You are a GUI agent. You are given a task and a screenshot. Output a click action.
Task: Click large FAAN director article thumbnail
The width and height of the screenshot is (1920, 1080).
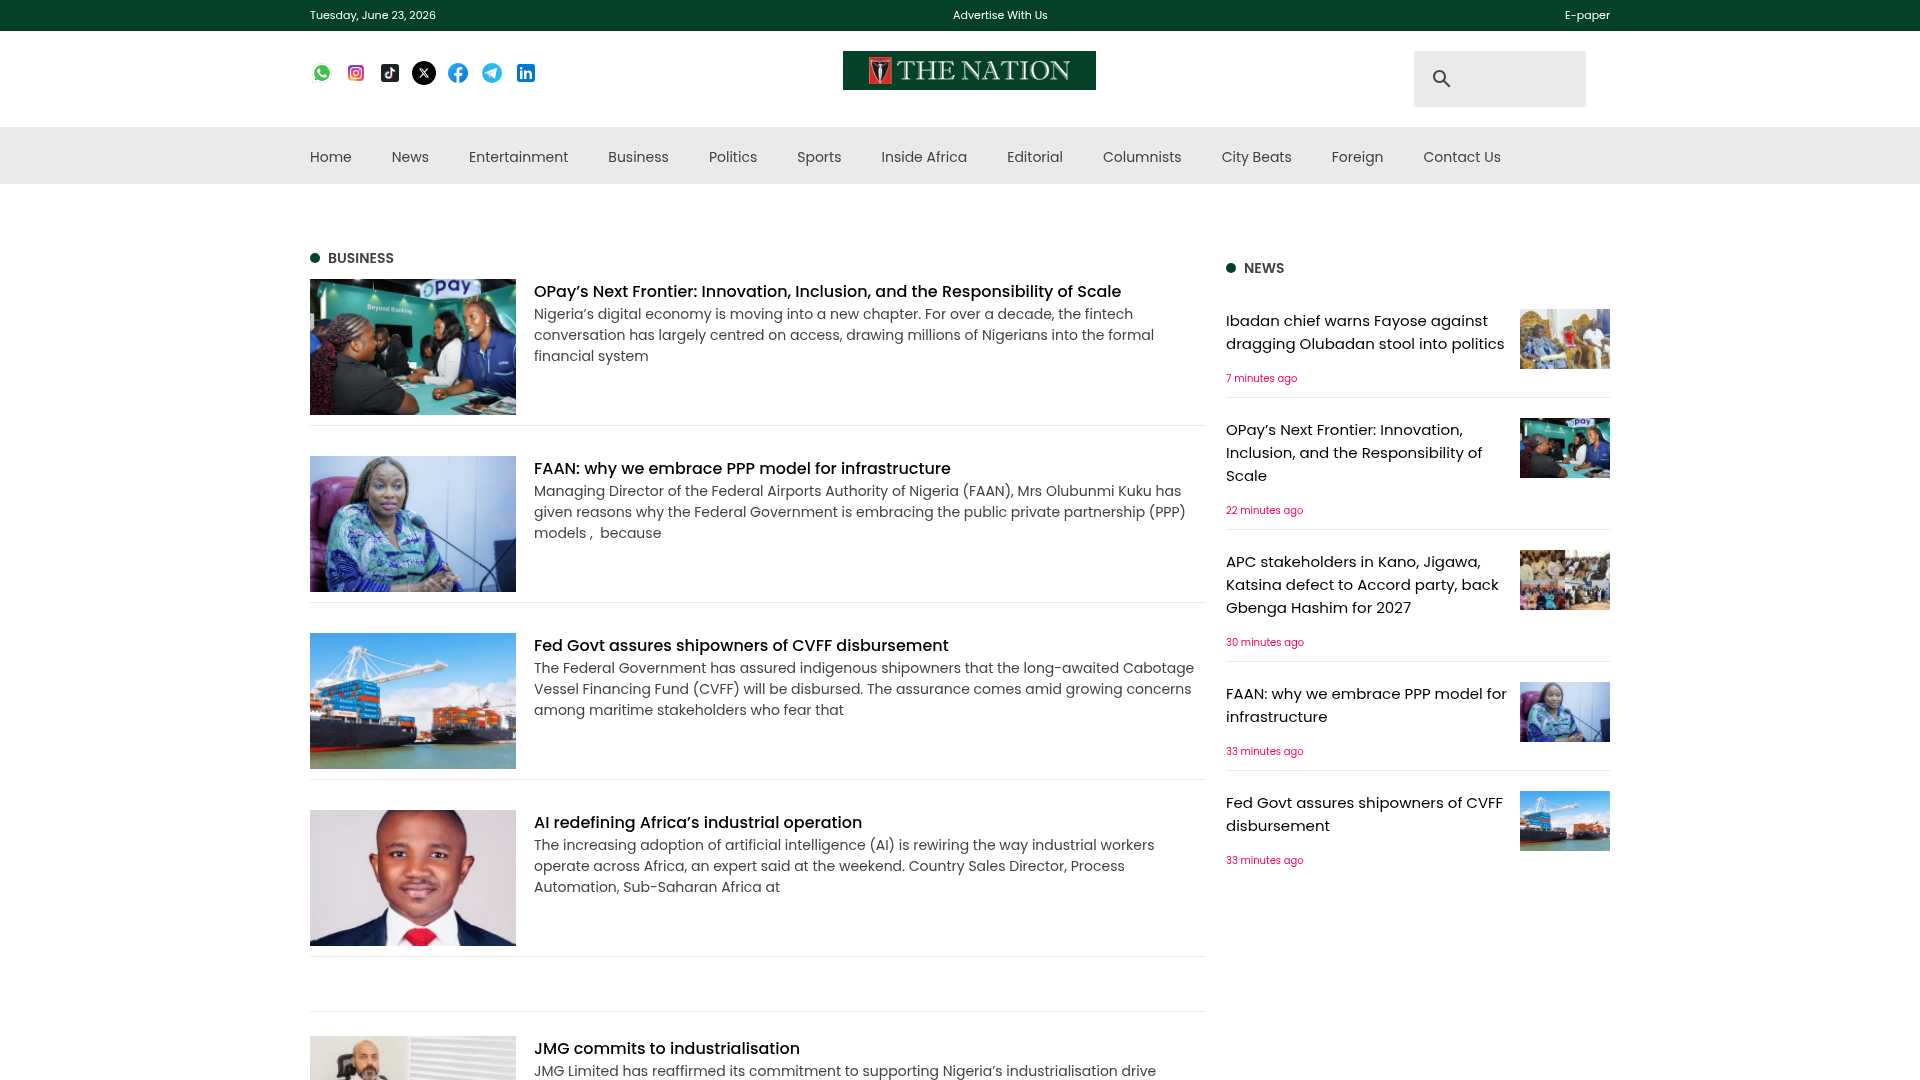coord(413,524)
